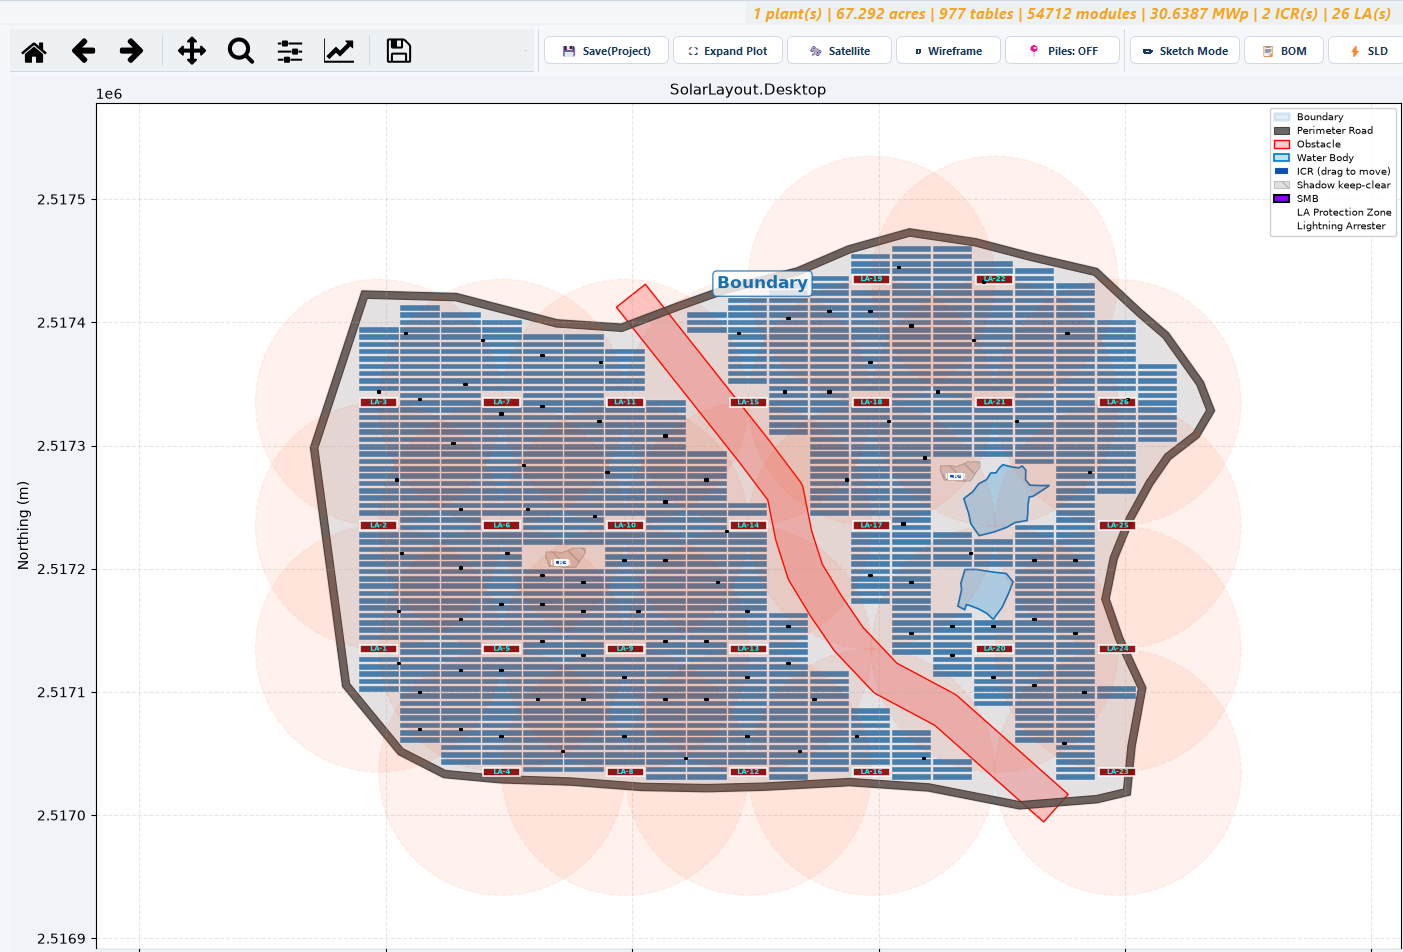The height and width of the screenshot is (952, 1403).
Task: Select lightning arrester LA-21
Action: click(x=994, y=402)
